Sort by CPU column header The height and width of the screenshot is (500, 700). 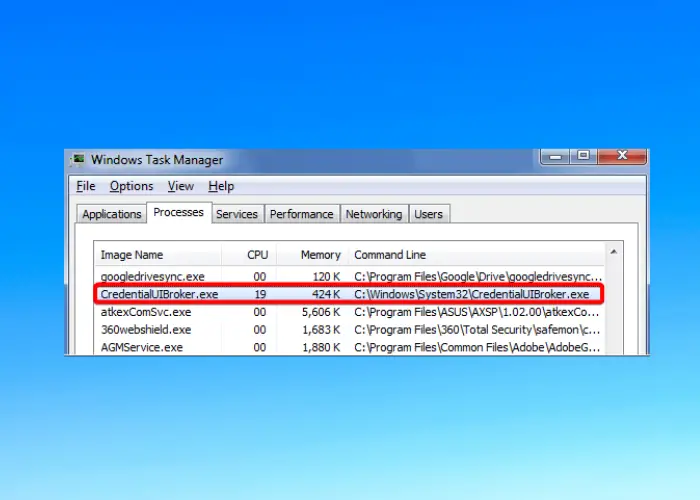click(x=249, y=255)
